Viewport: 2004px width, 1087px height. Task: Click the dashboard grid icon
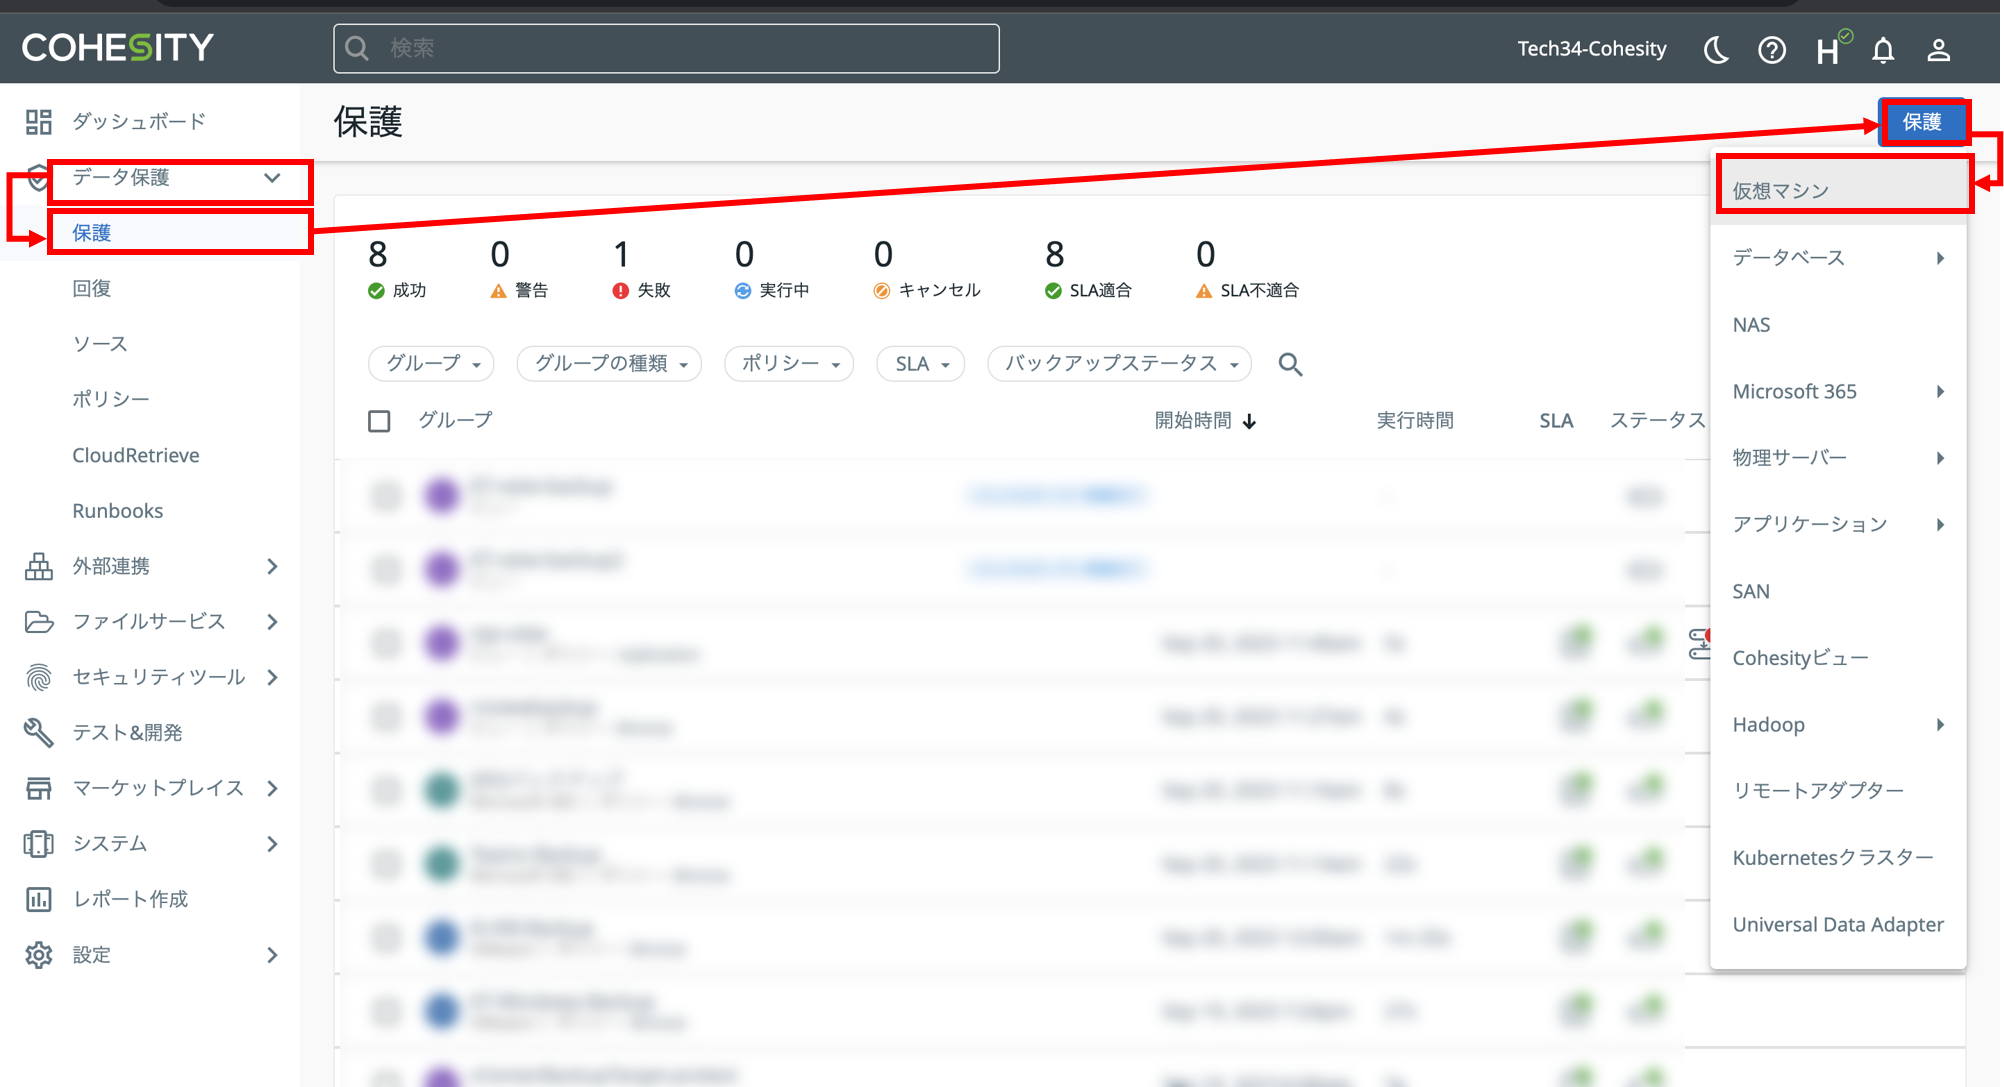coord(39,122)
